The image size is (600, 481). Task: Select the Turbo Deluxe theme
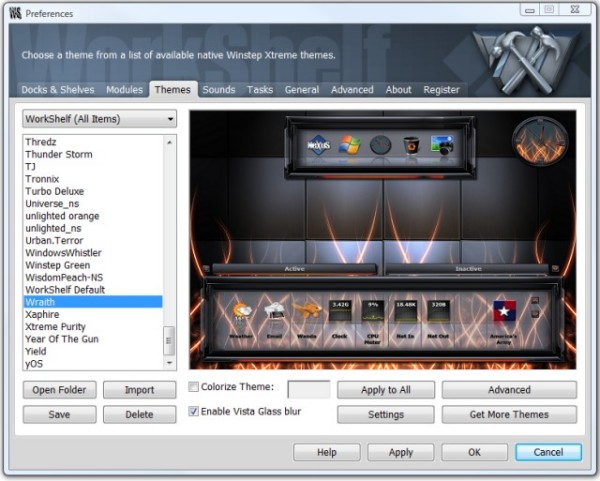tap(93, 191)
